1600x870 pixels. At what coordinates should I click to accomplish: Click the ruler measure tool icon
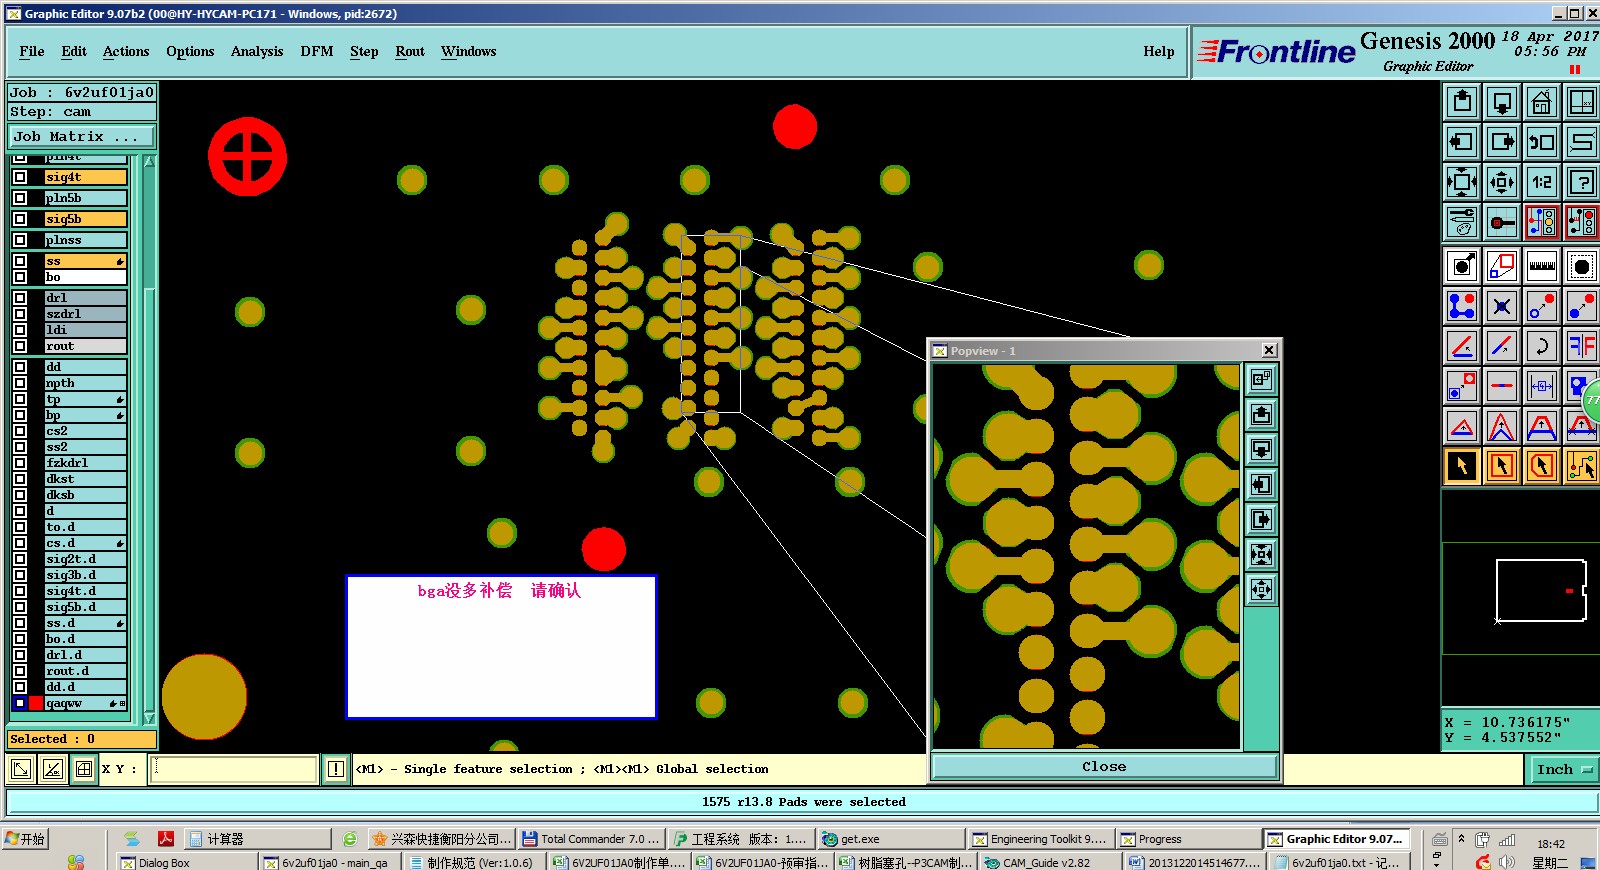pos(1542,266)
